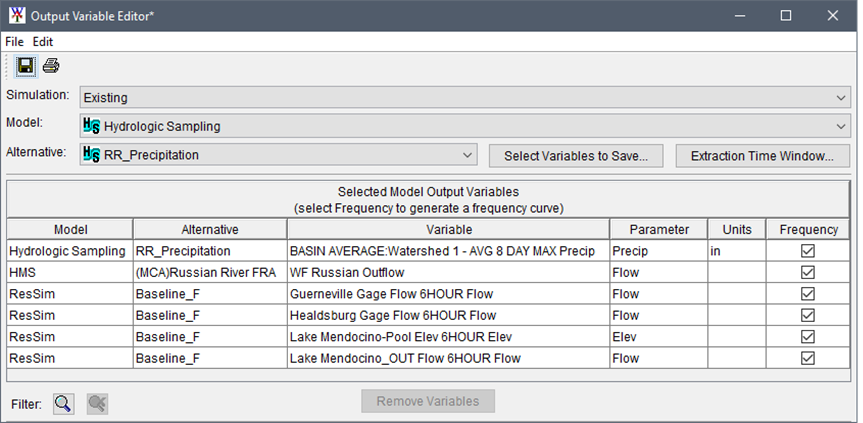Image resolution: width=863 pixels, height=423 pixels.
Task: Toggle Frequency checkbox for WF Russian Outflow
Action: point(807,272)
